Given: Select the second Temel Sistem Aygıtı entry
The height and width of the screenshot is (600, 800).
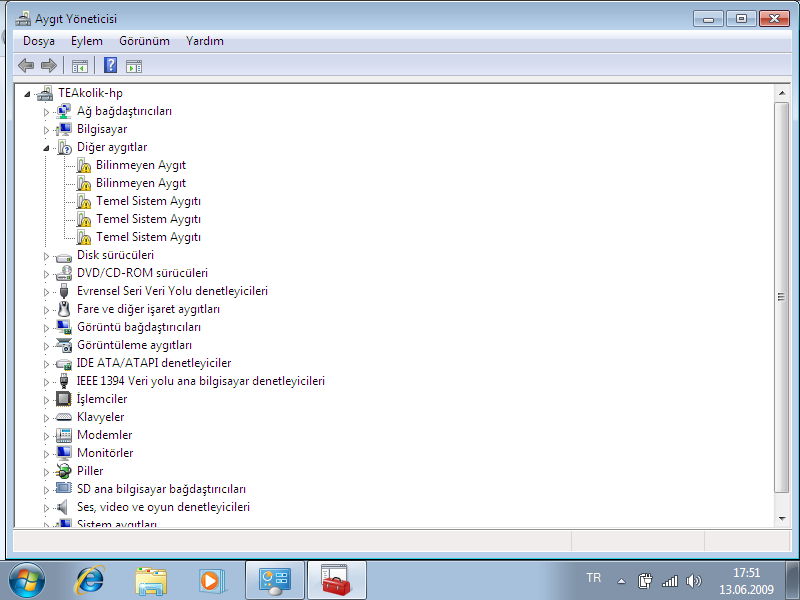Looking at the screenshot, I should [x=148, y=219].
